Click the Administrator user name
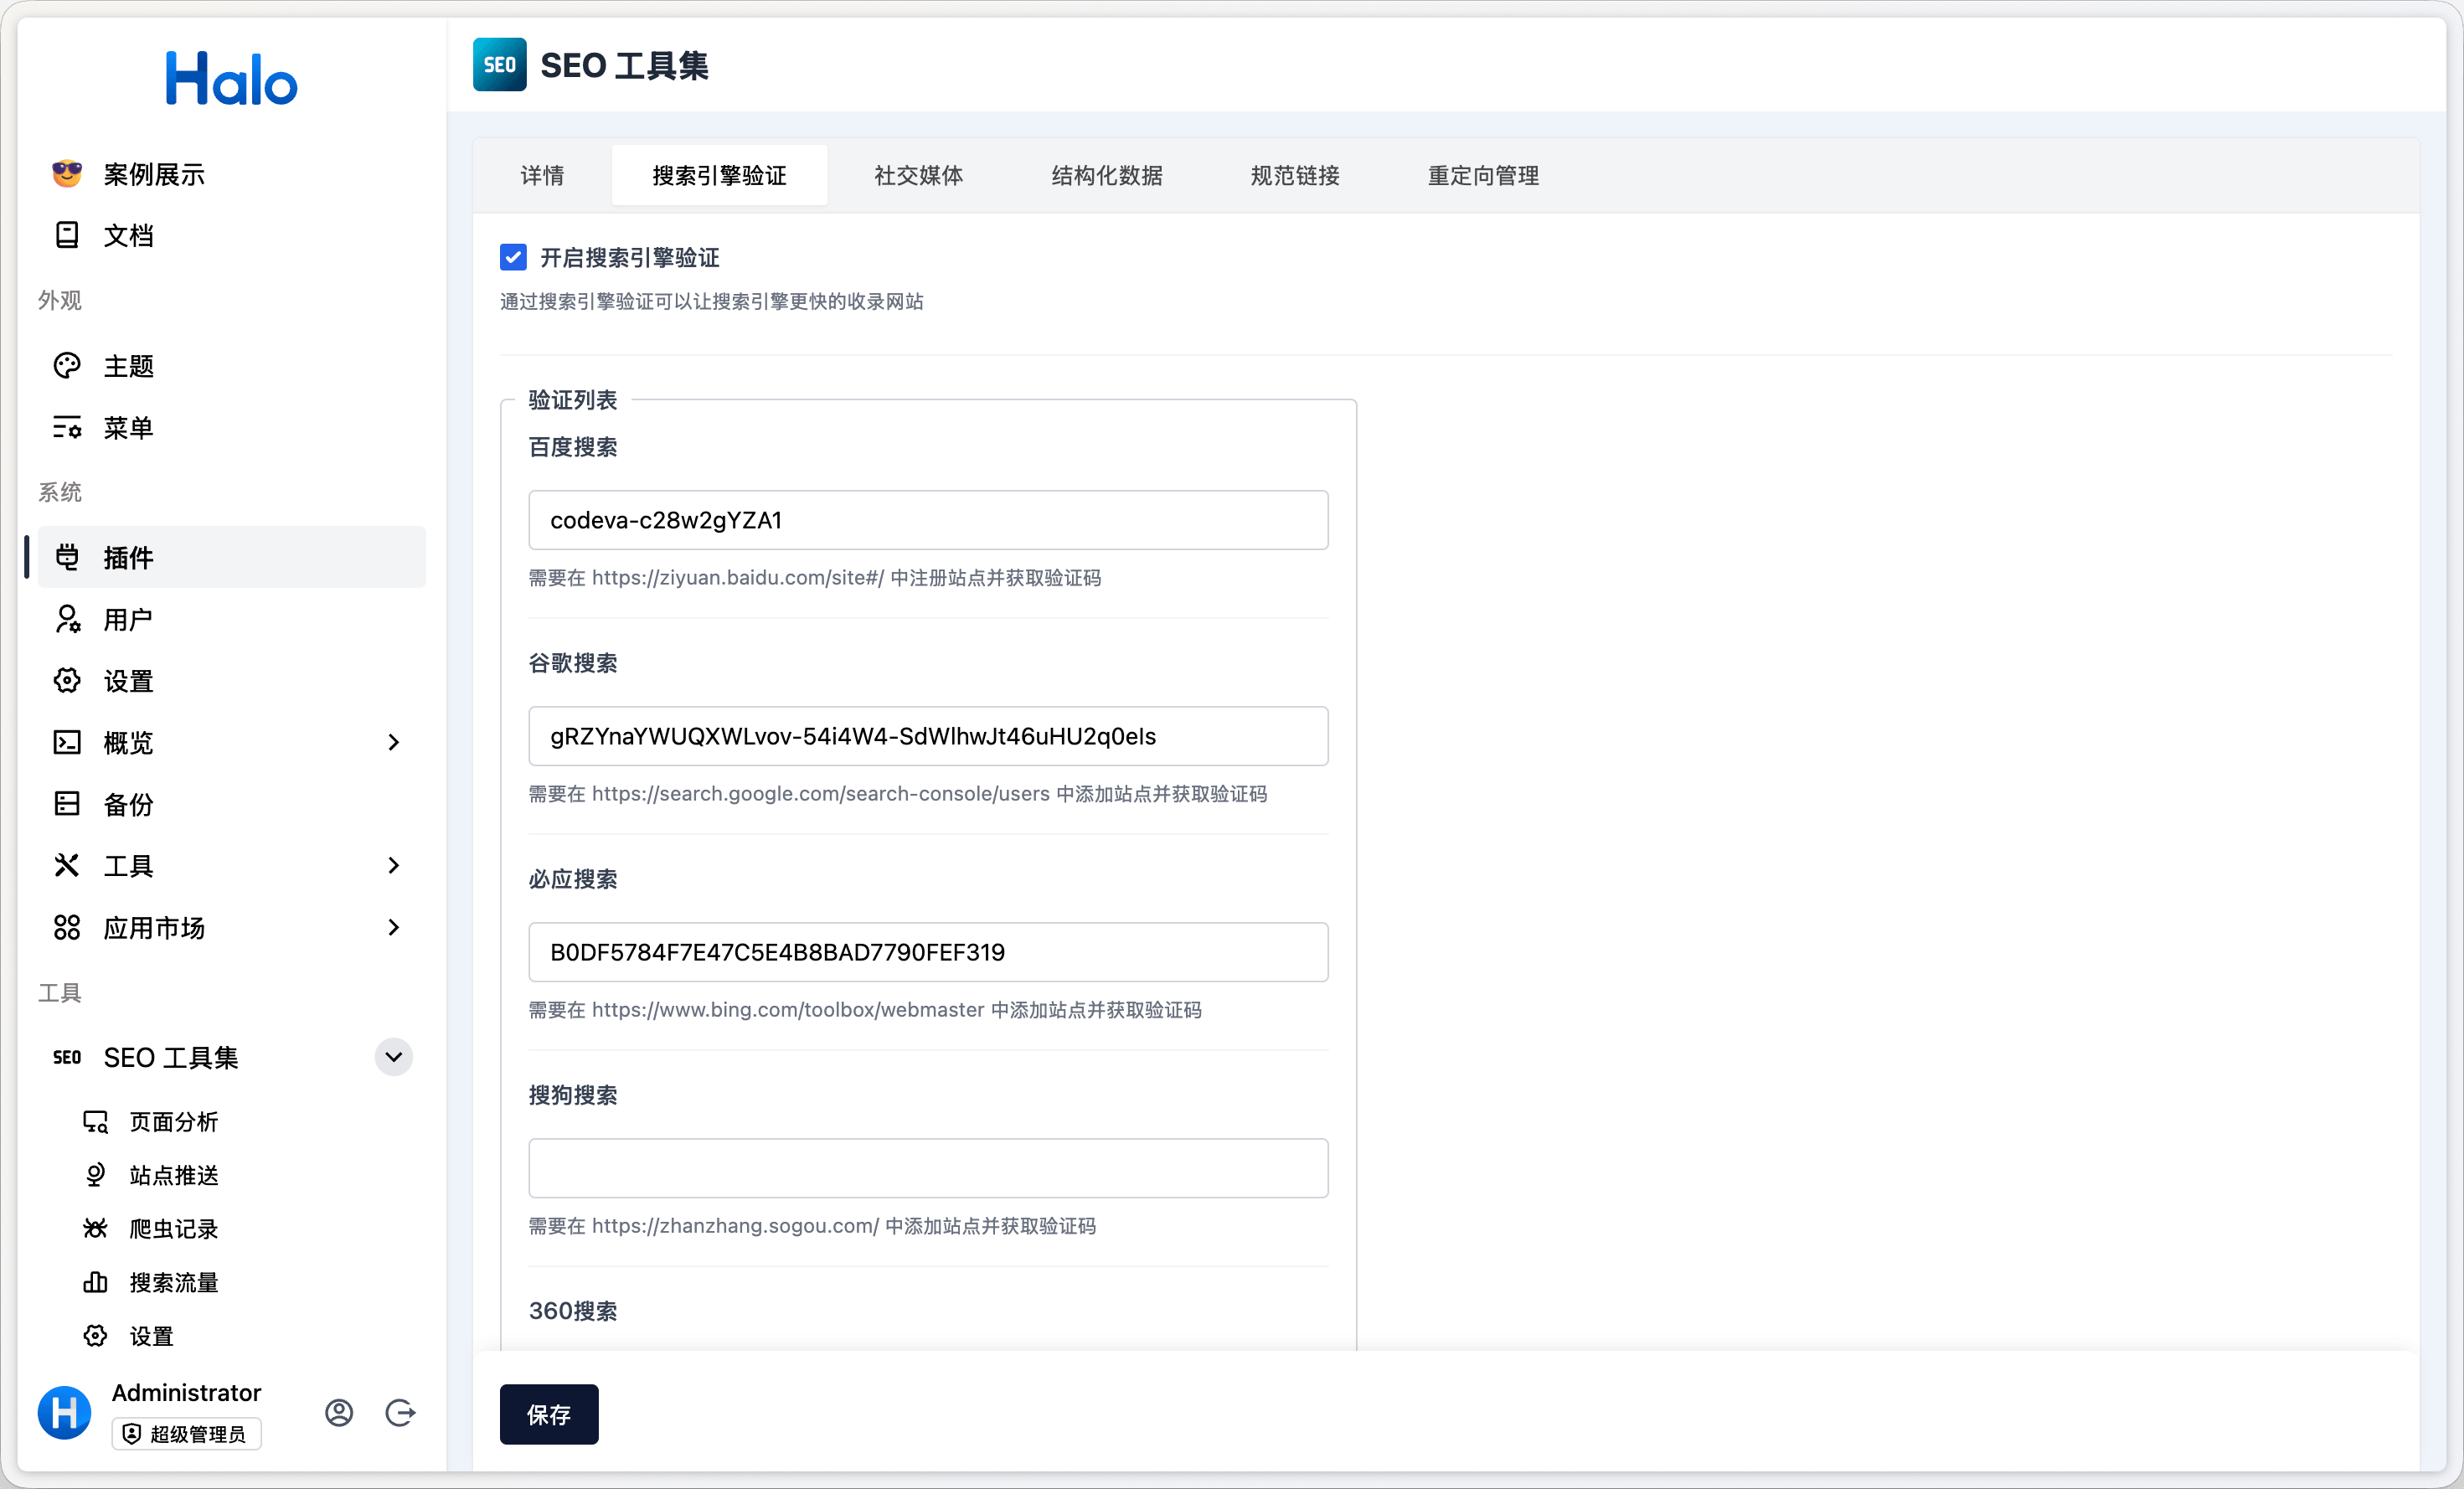 [x=186, y=1392]
